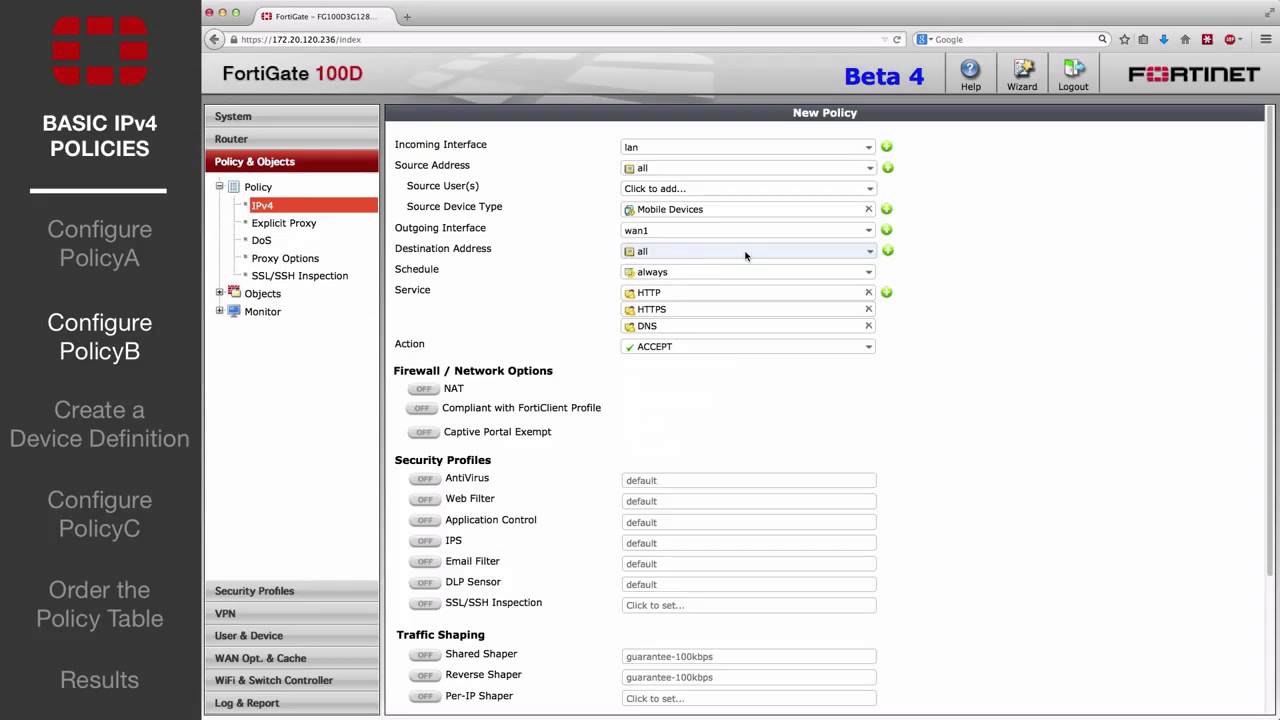Change Action from ACCEPT dropdown
The width and height of the screenshot is (1280, 720).
(x=748, y=347)
